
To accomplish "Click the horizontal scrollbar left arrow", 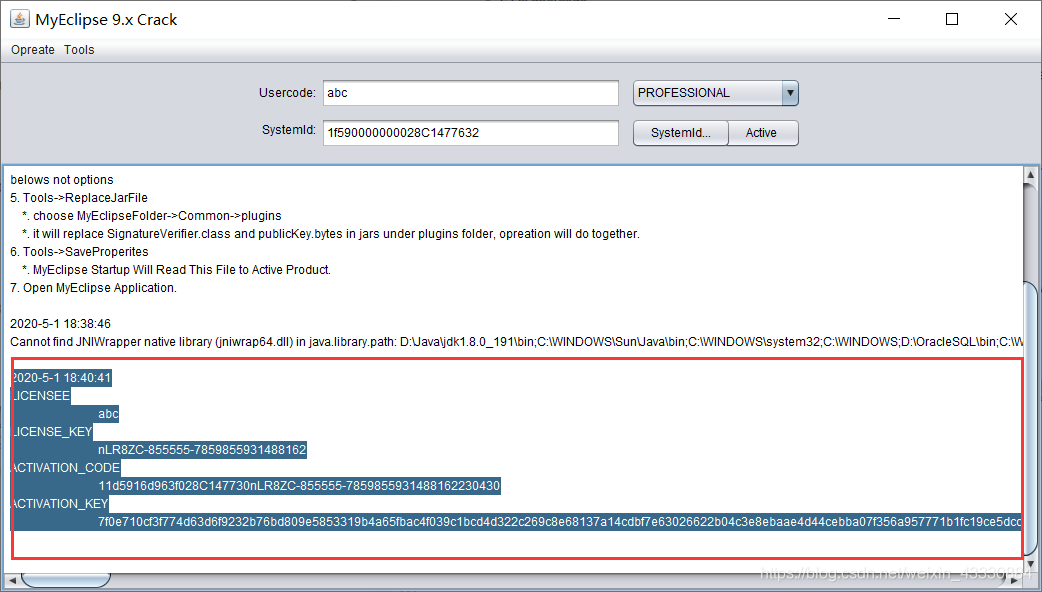I will click(12, 581).
